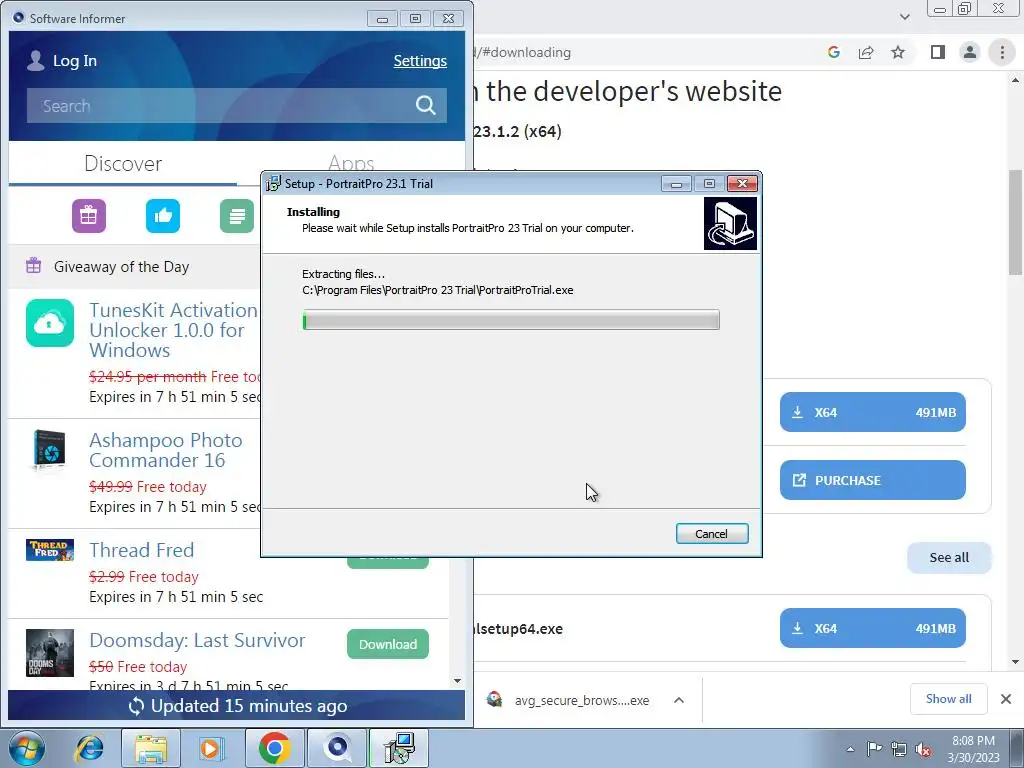Image resolution: width=1024 pixels, height=768 pixels.
Task: Close the Chrome downloads bar
Action: [1006, 699]
